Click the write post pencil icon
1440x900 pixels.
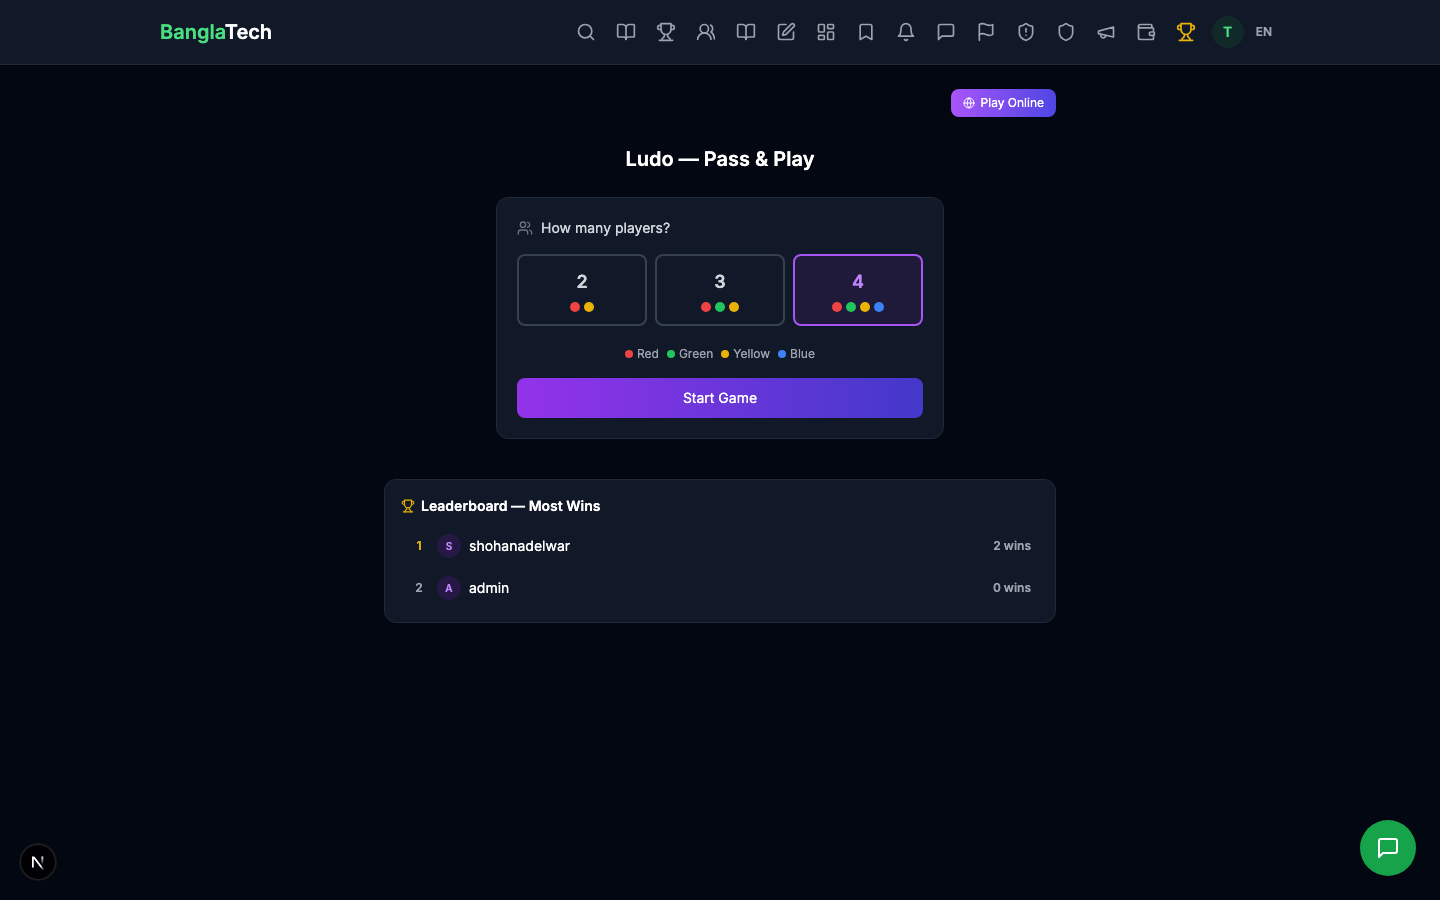(786, 32)
